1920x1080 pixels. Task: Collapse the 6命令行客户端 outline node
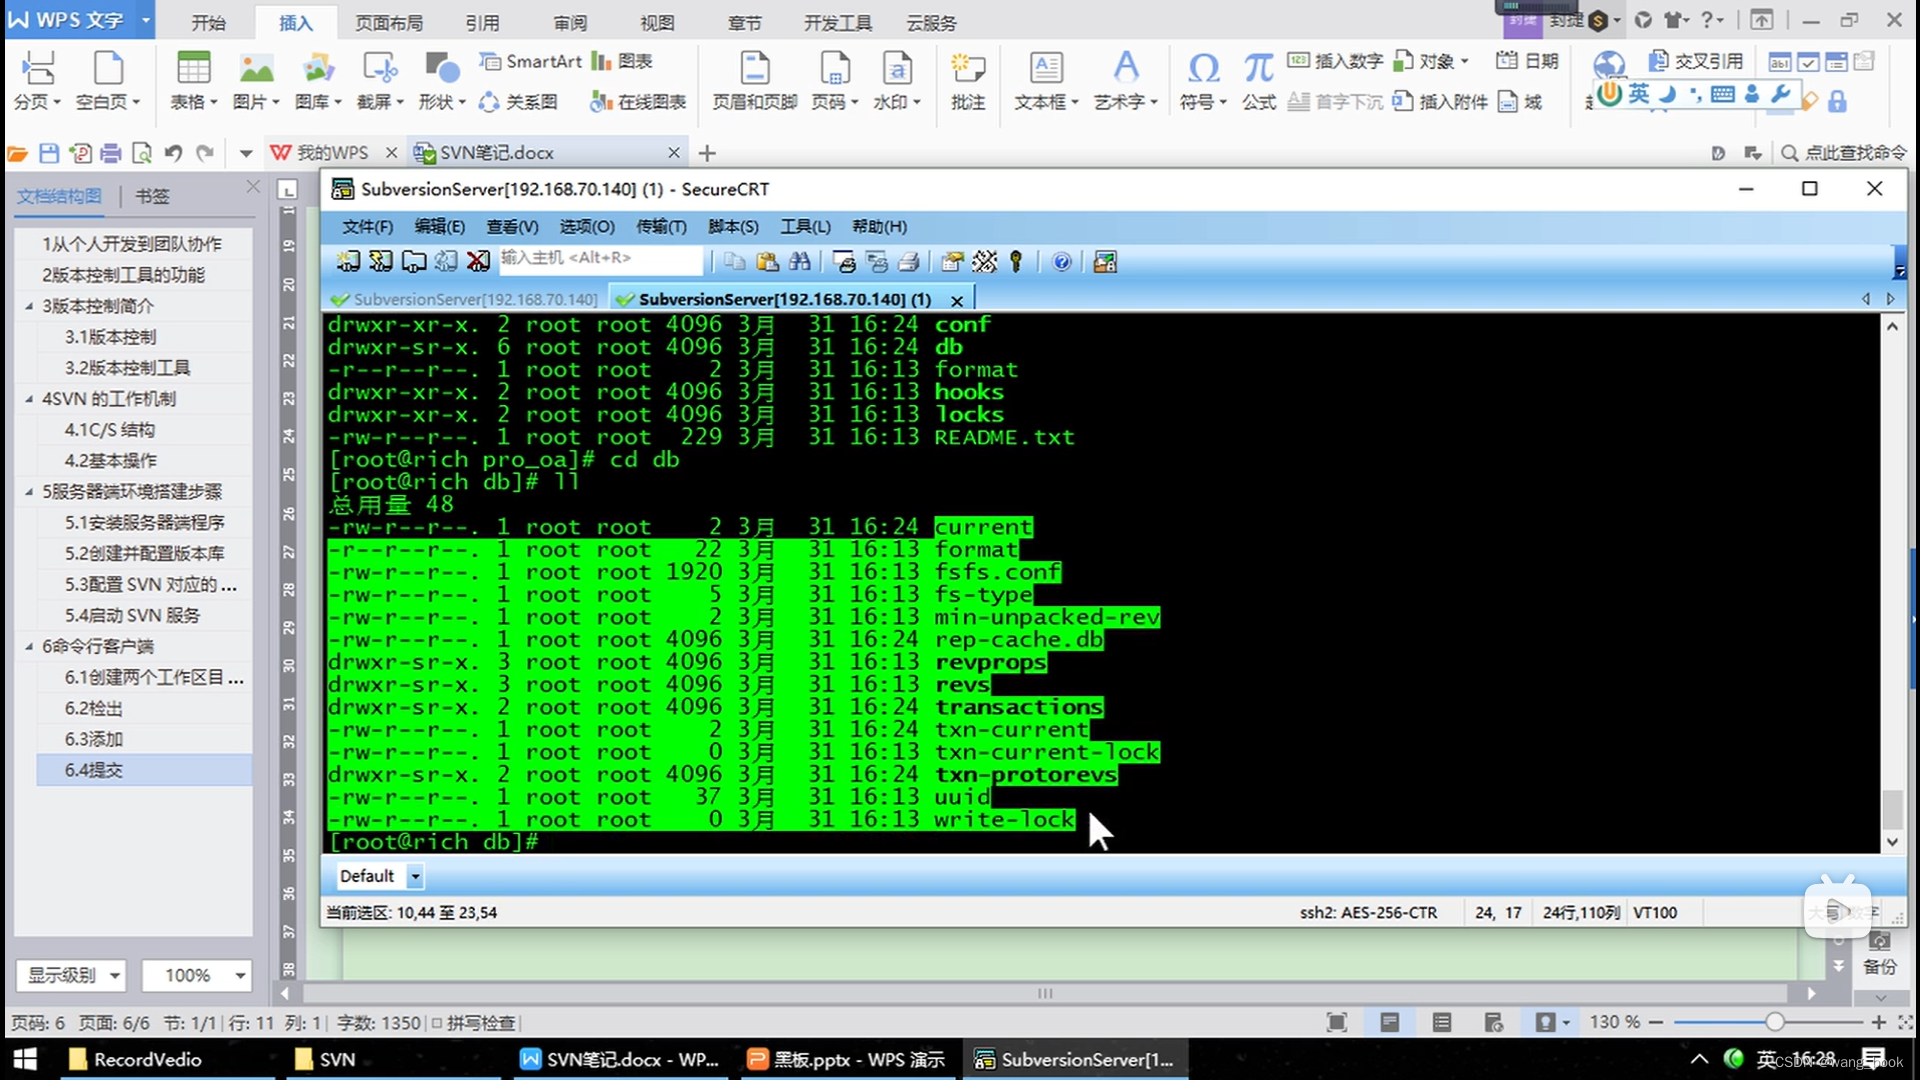[x=29, y=647]
